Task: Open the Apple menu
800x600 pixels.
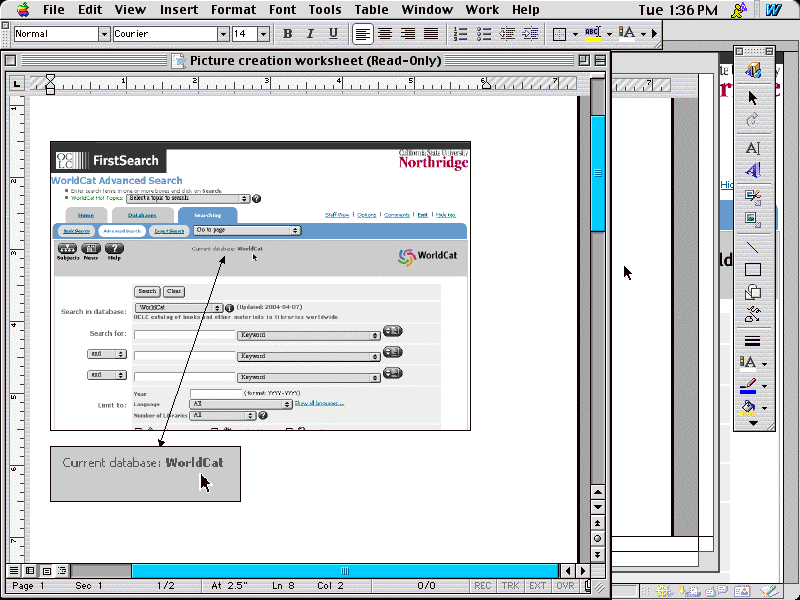Action: click(x=23, y=10)
